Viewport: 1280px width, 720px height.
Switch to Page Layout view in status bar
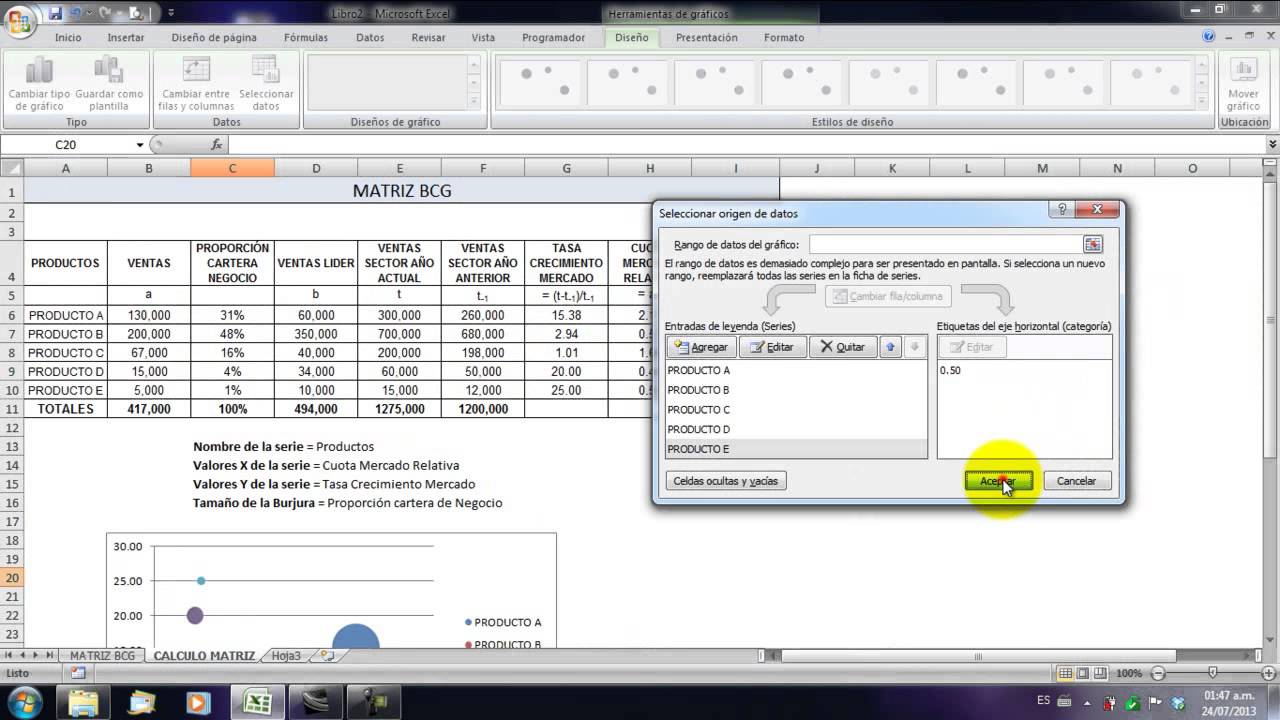click(1084, 674)
